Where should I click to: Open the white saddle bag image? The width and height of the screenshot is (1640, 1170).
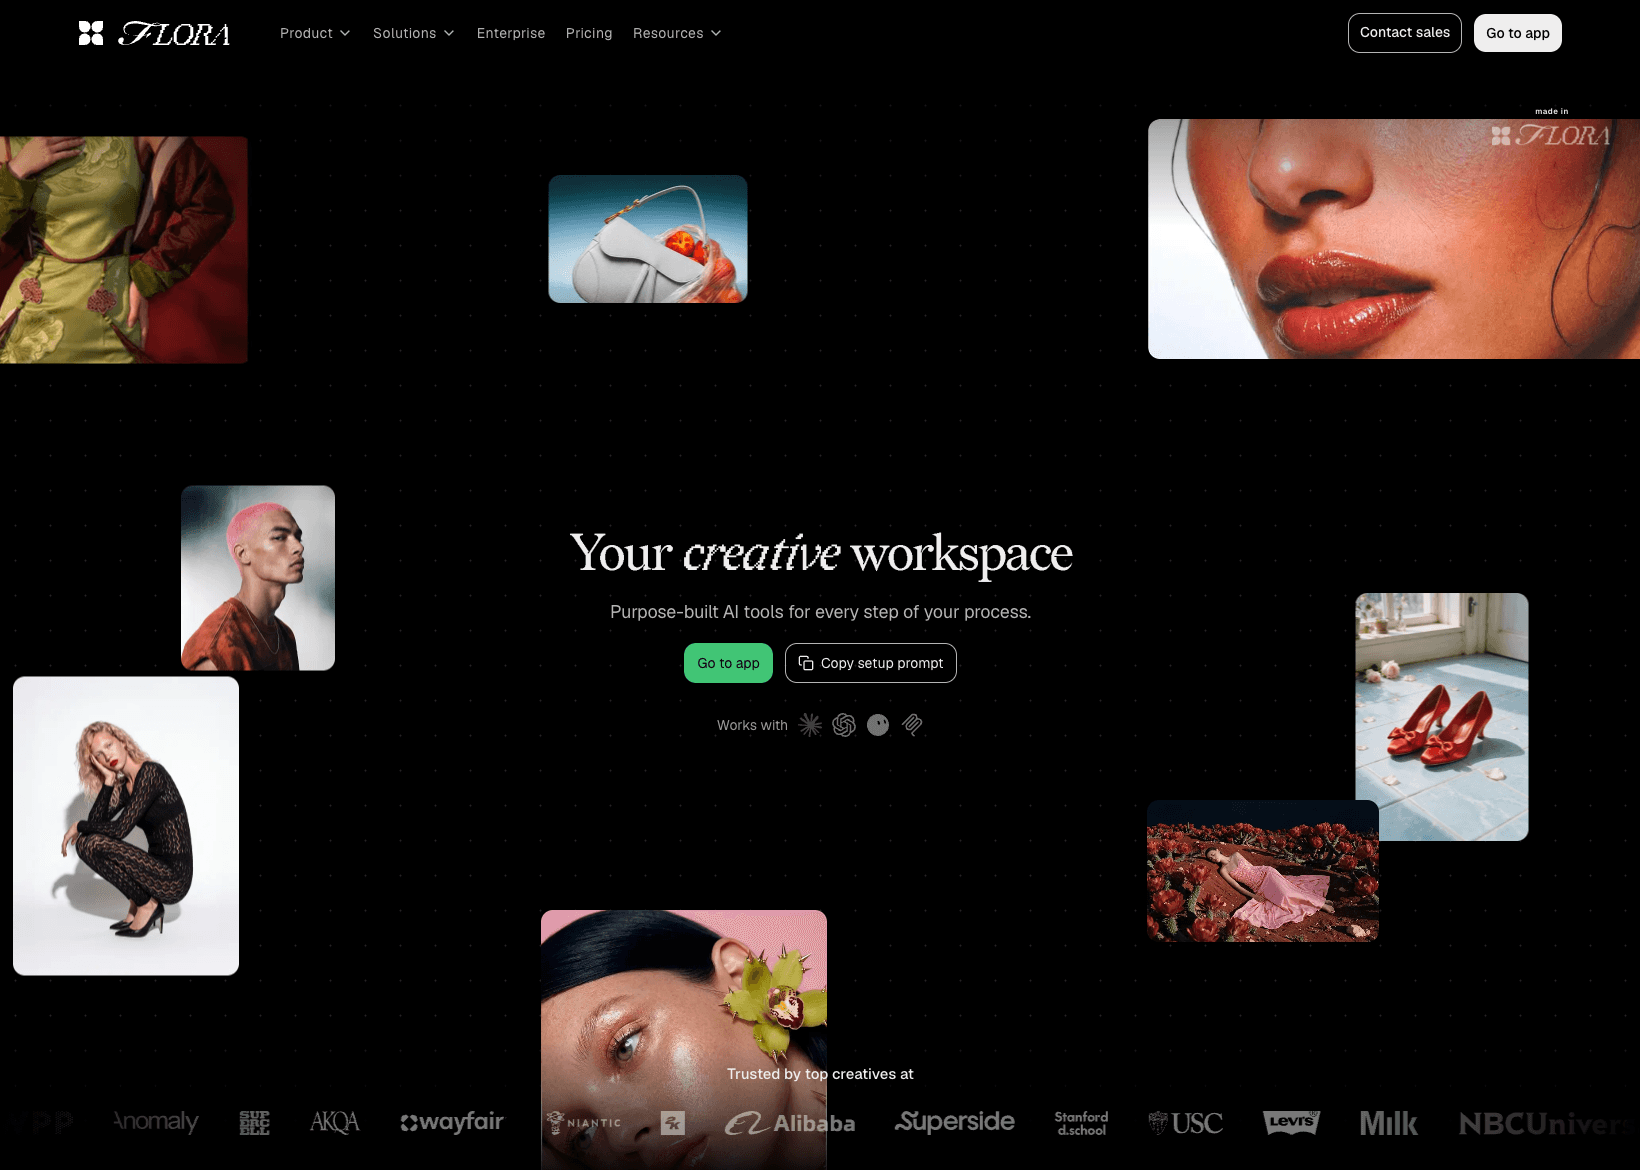(648, 239)
